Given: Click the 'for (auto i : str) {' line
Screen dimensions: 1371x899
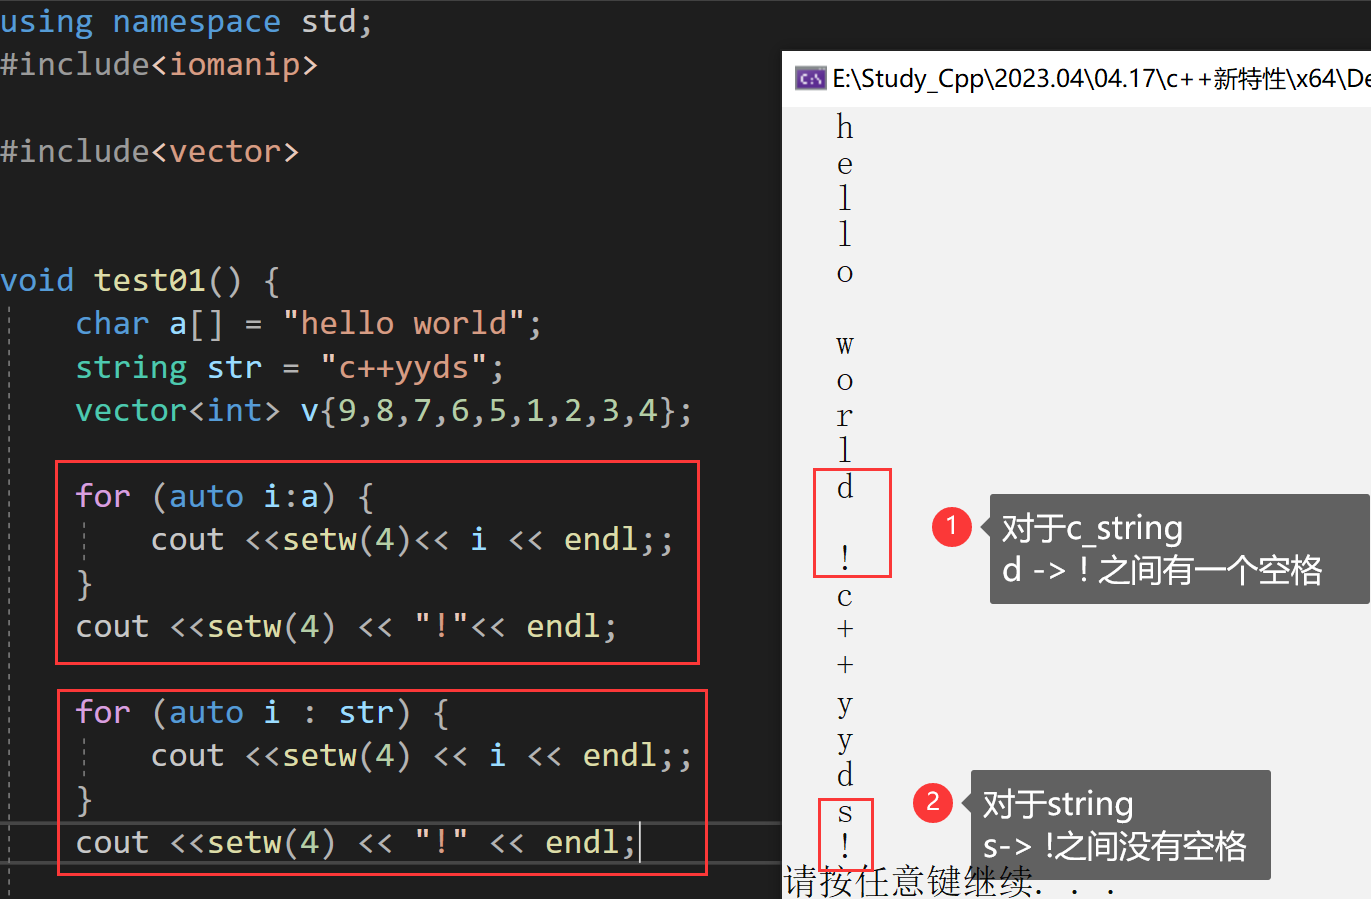Looking at the screenshot, I should [263, 713].
